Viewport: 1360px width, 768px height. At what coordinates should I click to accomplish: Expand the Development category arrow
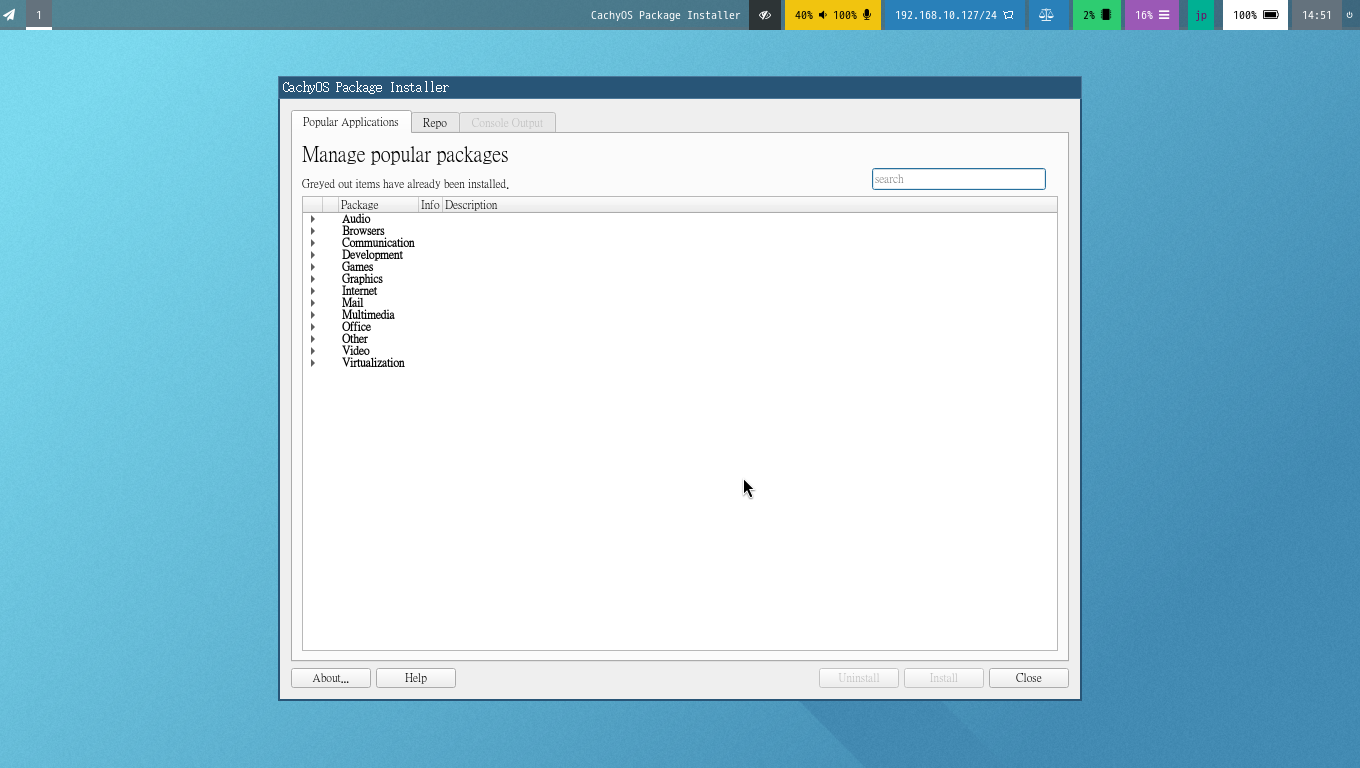(313, 255)
